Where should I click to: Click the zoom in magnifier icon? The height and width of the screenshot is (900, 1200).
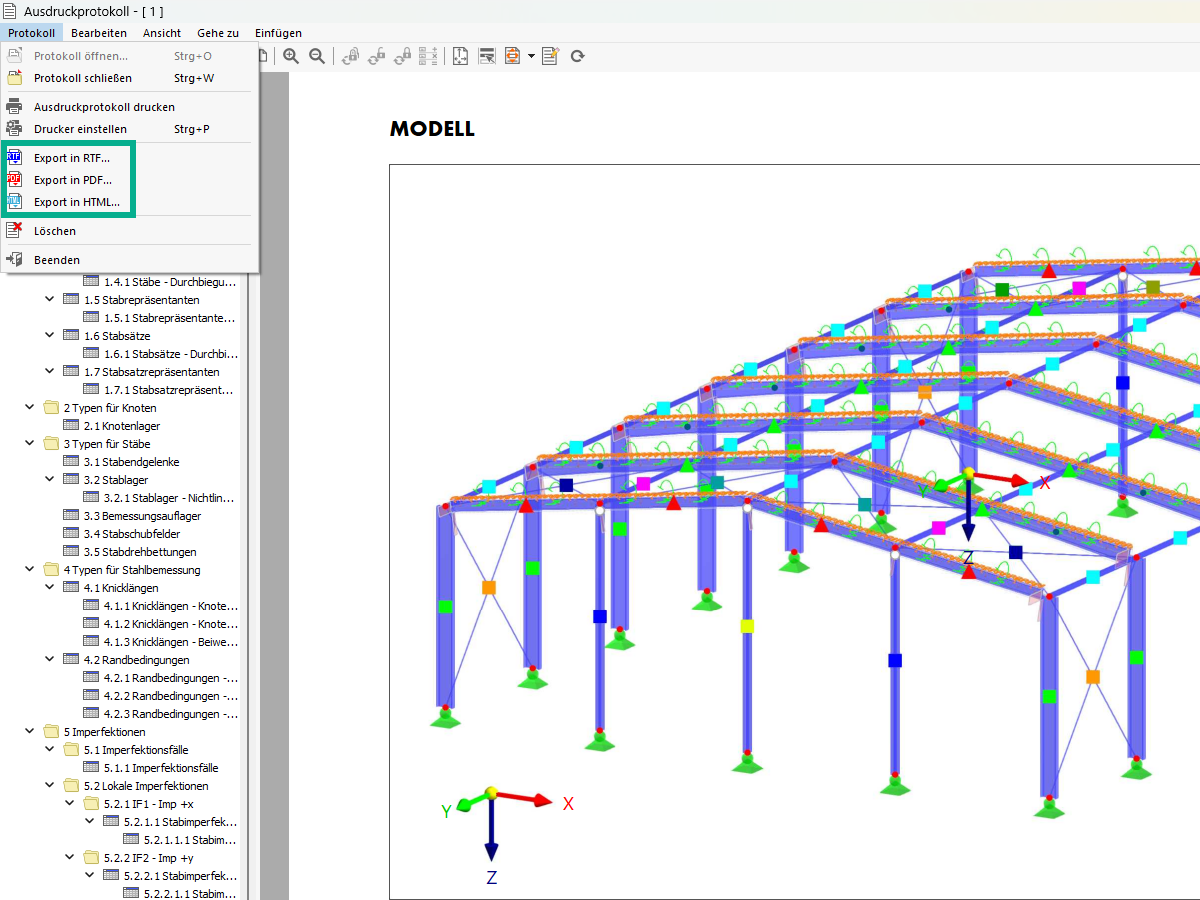[291, 56]
